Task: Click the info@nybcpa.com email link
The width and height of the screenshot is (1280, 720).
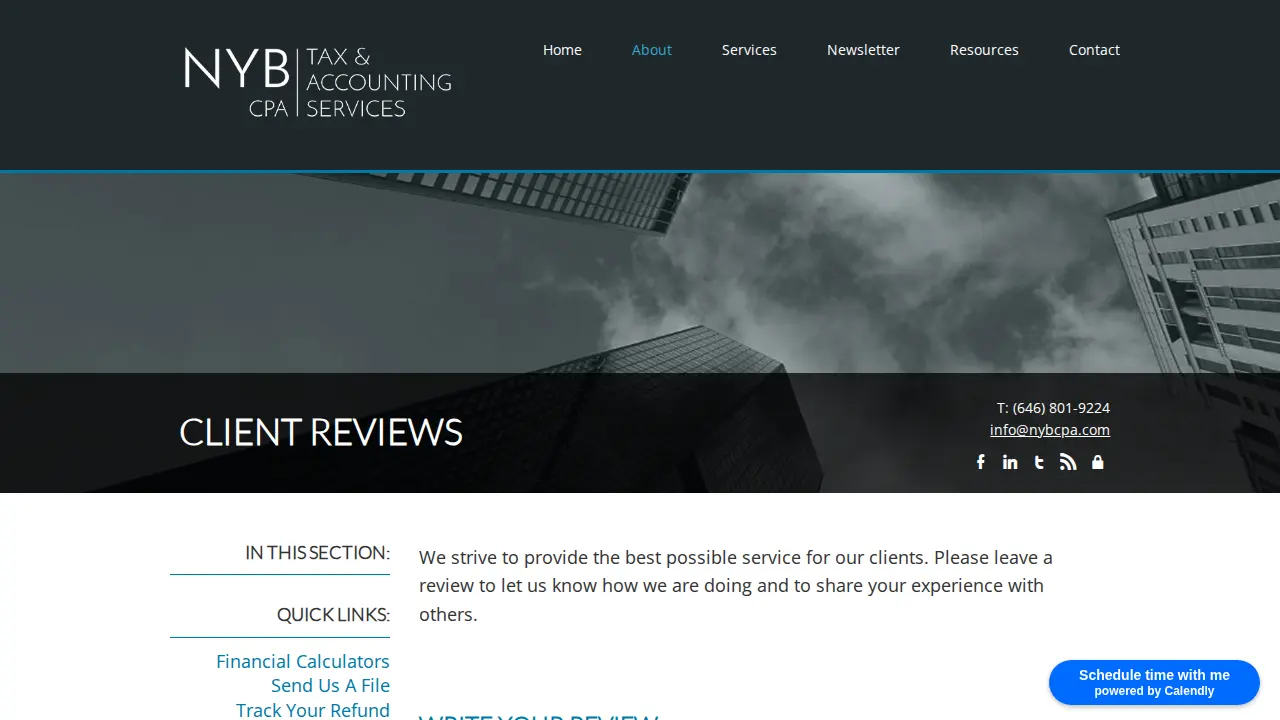Action: [1050, 430]
